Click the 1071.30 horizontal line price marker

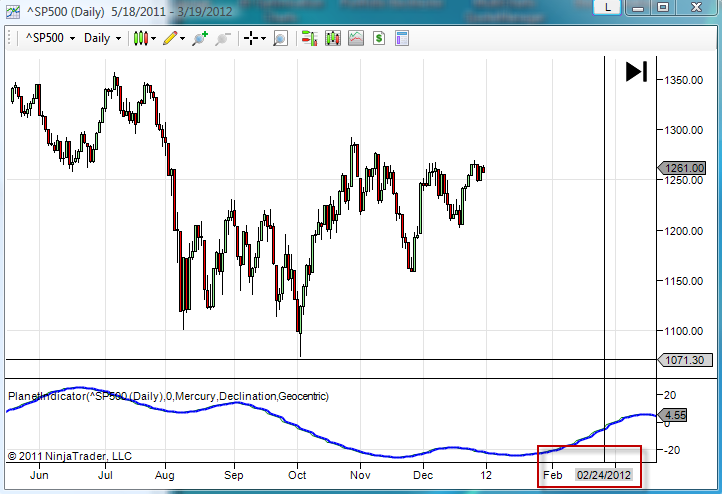point(685,360)
